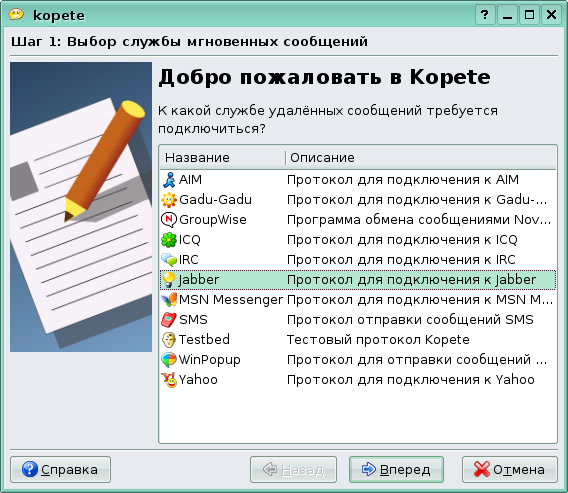Click truncated description in WinPopup row
This screenshot has width=568, height=493.
(x=417, y=360)
